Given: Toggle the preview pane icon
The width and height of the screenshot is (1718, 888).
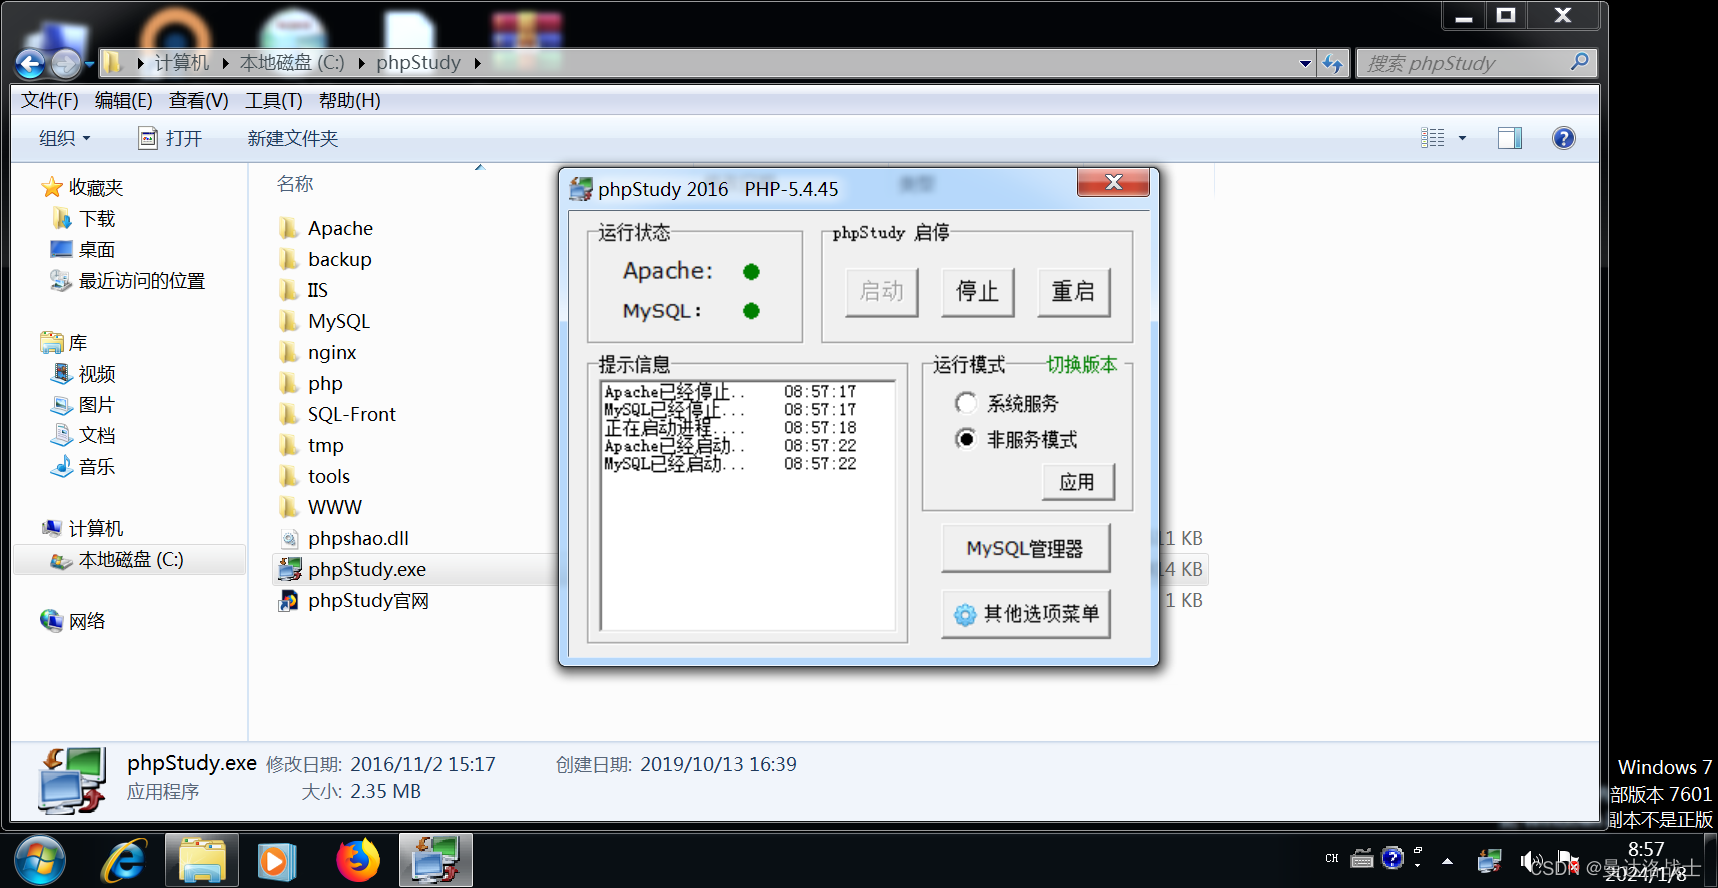Looking at the screenshot, I should [1509, 138].
